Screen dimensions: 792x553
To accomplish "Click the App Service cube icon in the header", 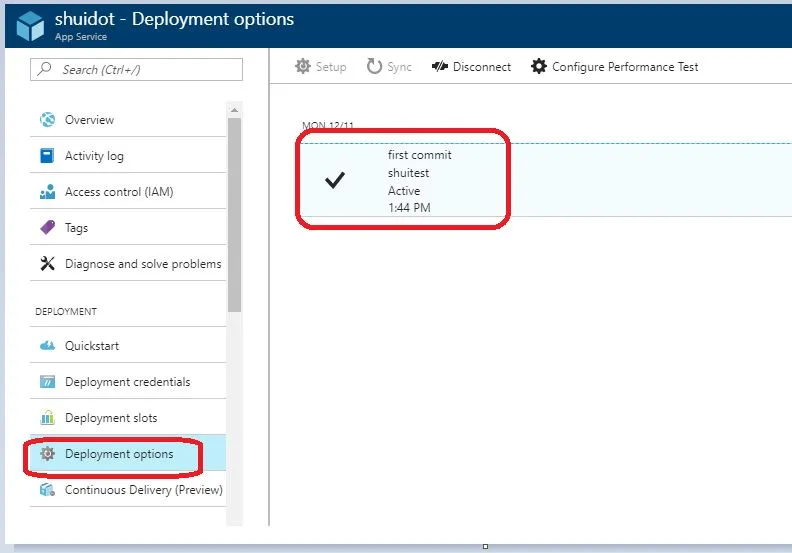I will [x=30, y=26].
